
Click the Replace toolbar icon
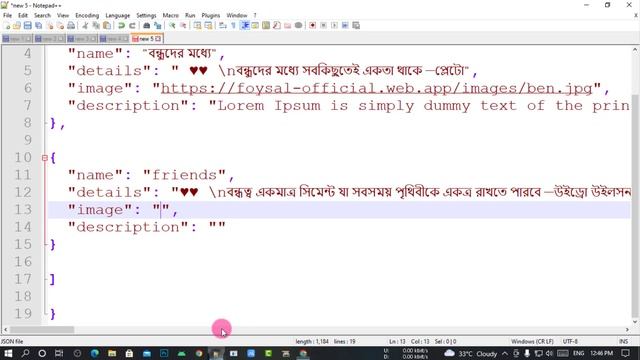click(158, 26)
